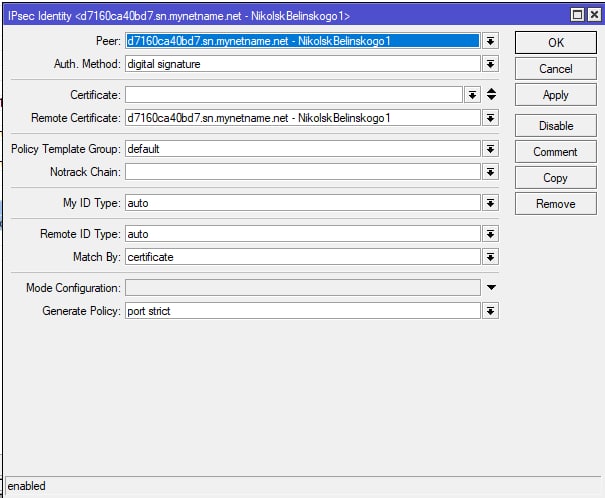Open the Remote ID Type dropdown

pos(490,234)
